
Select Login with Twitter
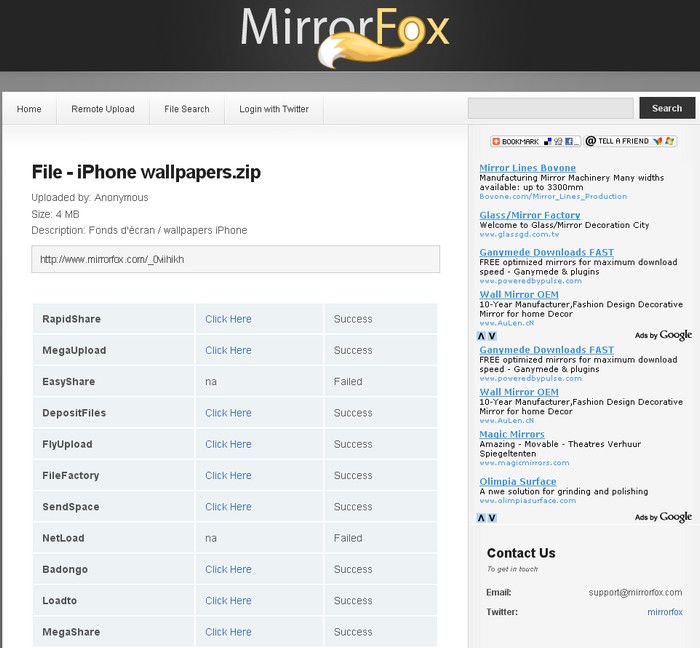tap(274, 109)
